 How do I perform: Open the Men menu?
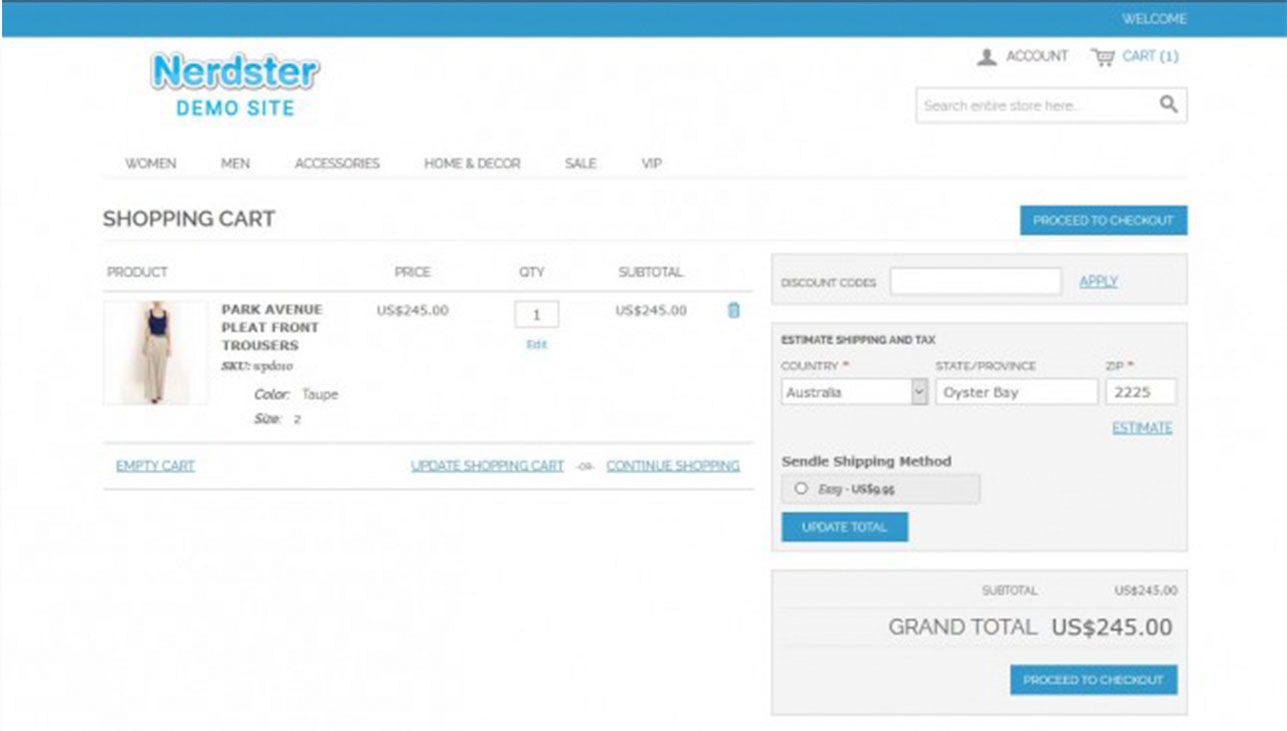[235, 164]
